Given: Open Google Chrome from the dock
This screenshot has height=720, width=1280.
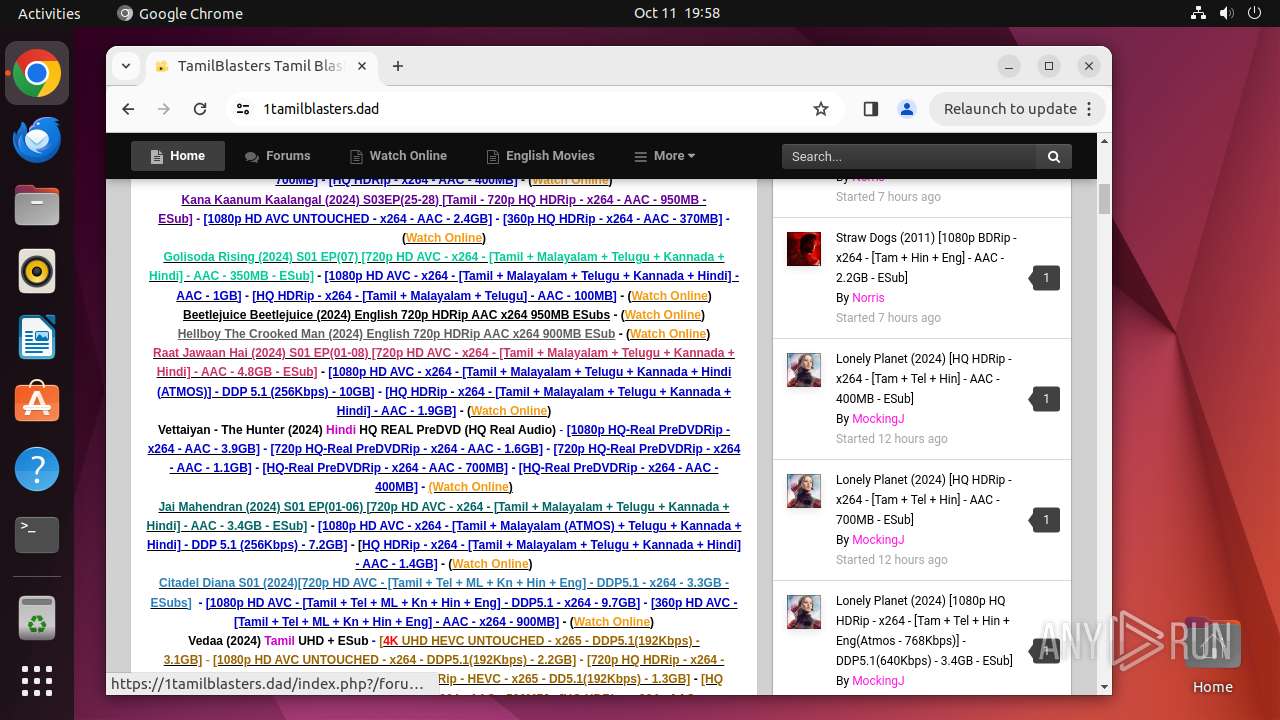Looking at the screenshot, I should point(37,73).
